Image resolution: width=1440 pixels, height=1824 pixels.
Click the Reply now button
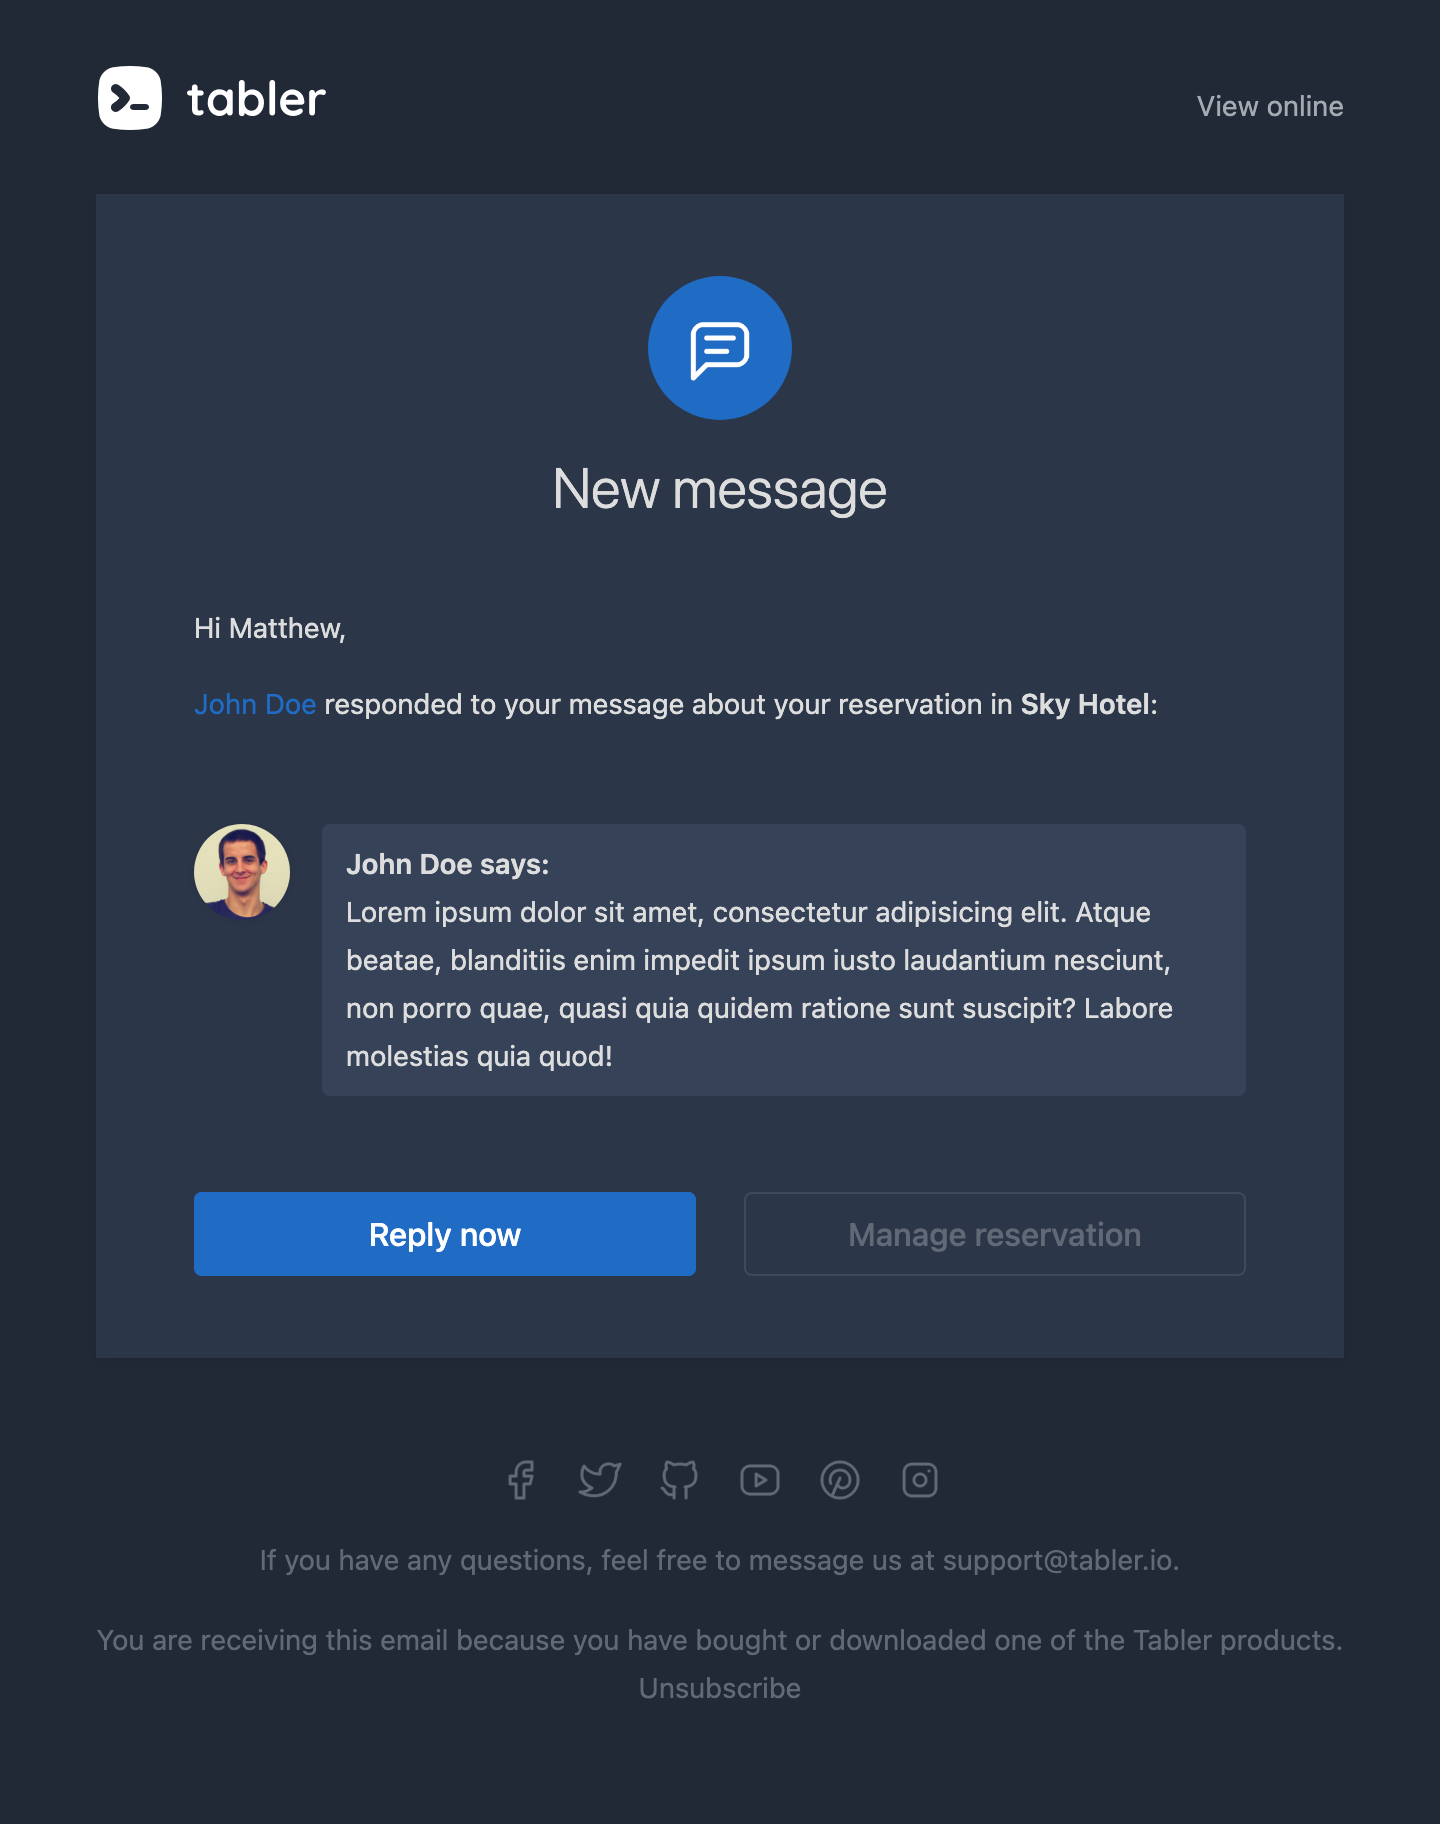(x=445, y=1234)
